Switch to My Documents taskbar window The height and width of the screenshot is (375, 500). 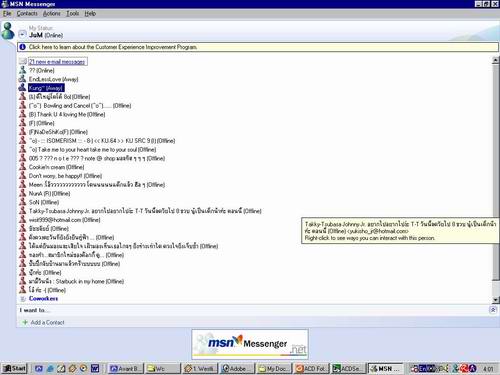point(273,368)
